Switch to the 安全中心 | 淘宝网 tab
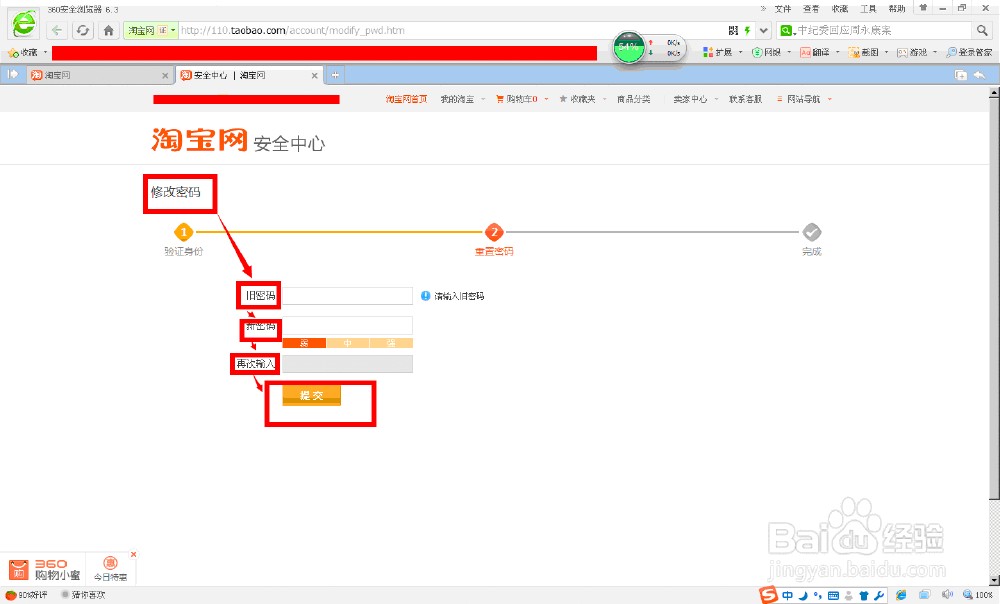 pos(249,75)
